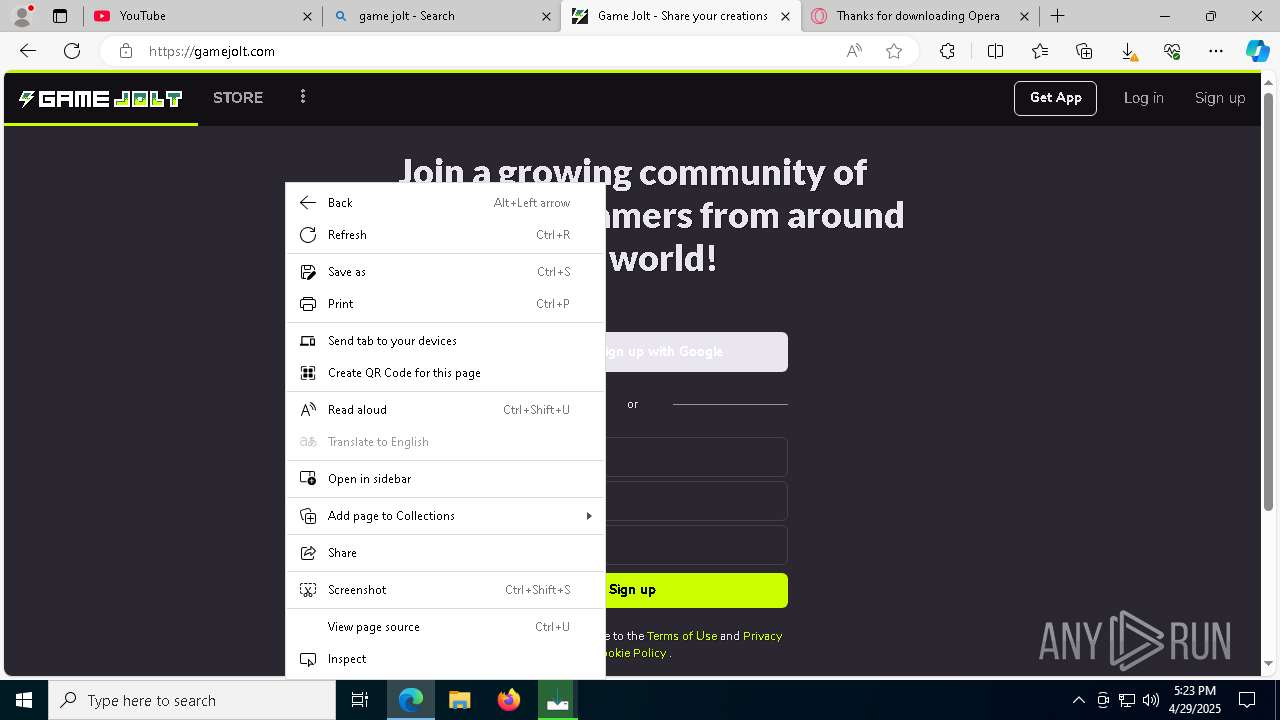This screenshot has height=720, width=1280.
Task: Open File Explorer from taskbar
Action: click(x=459, y=700)
